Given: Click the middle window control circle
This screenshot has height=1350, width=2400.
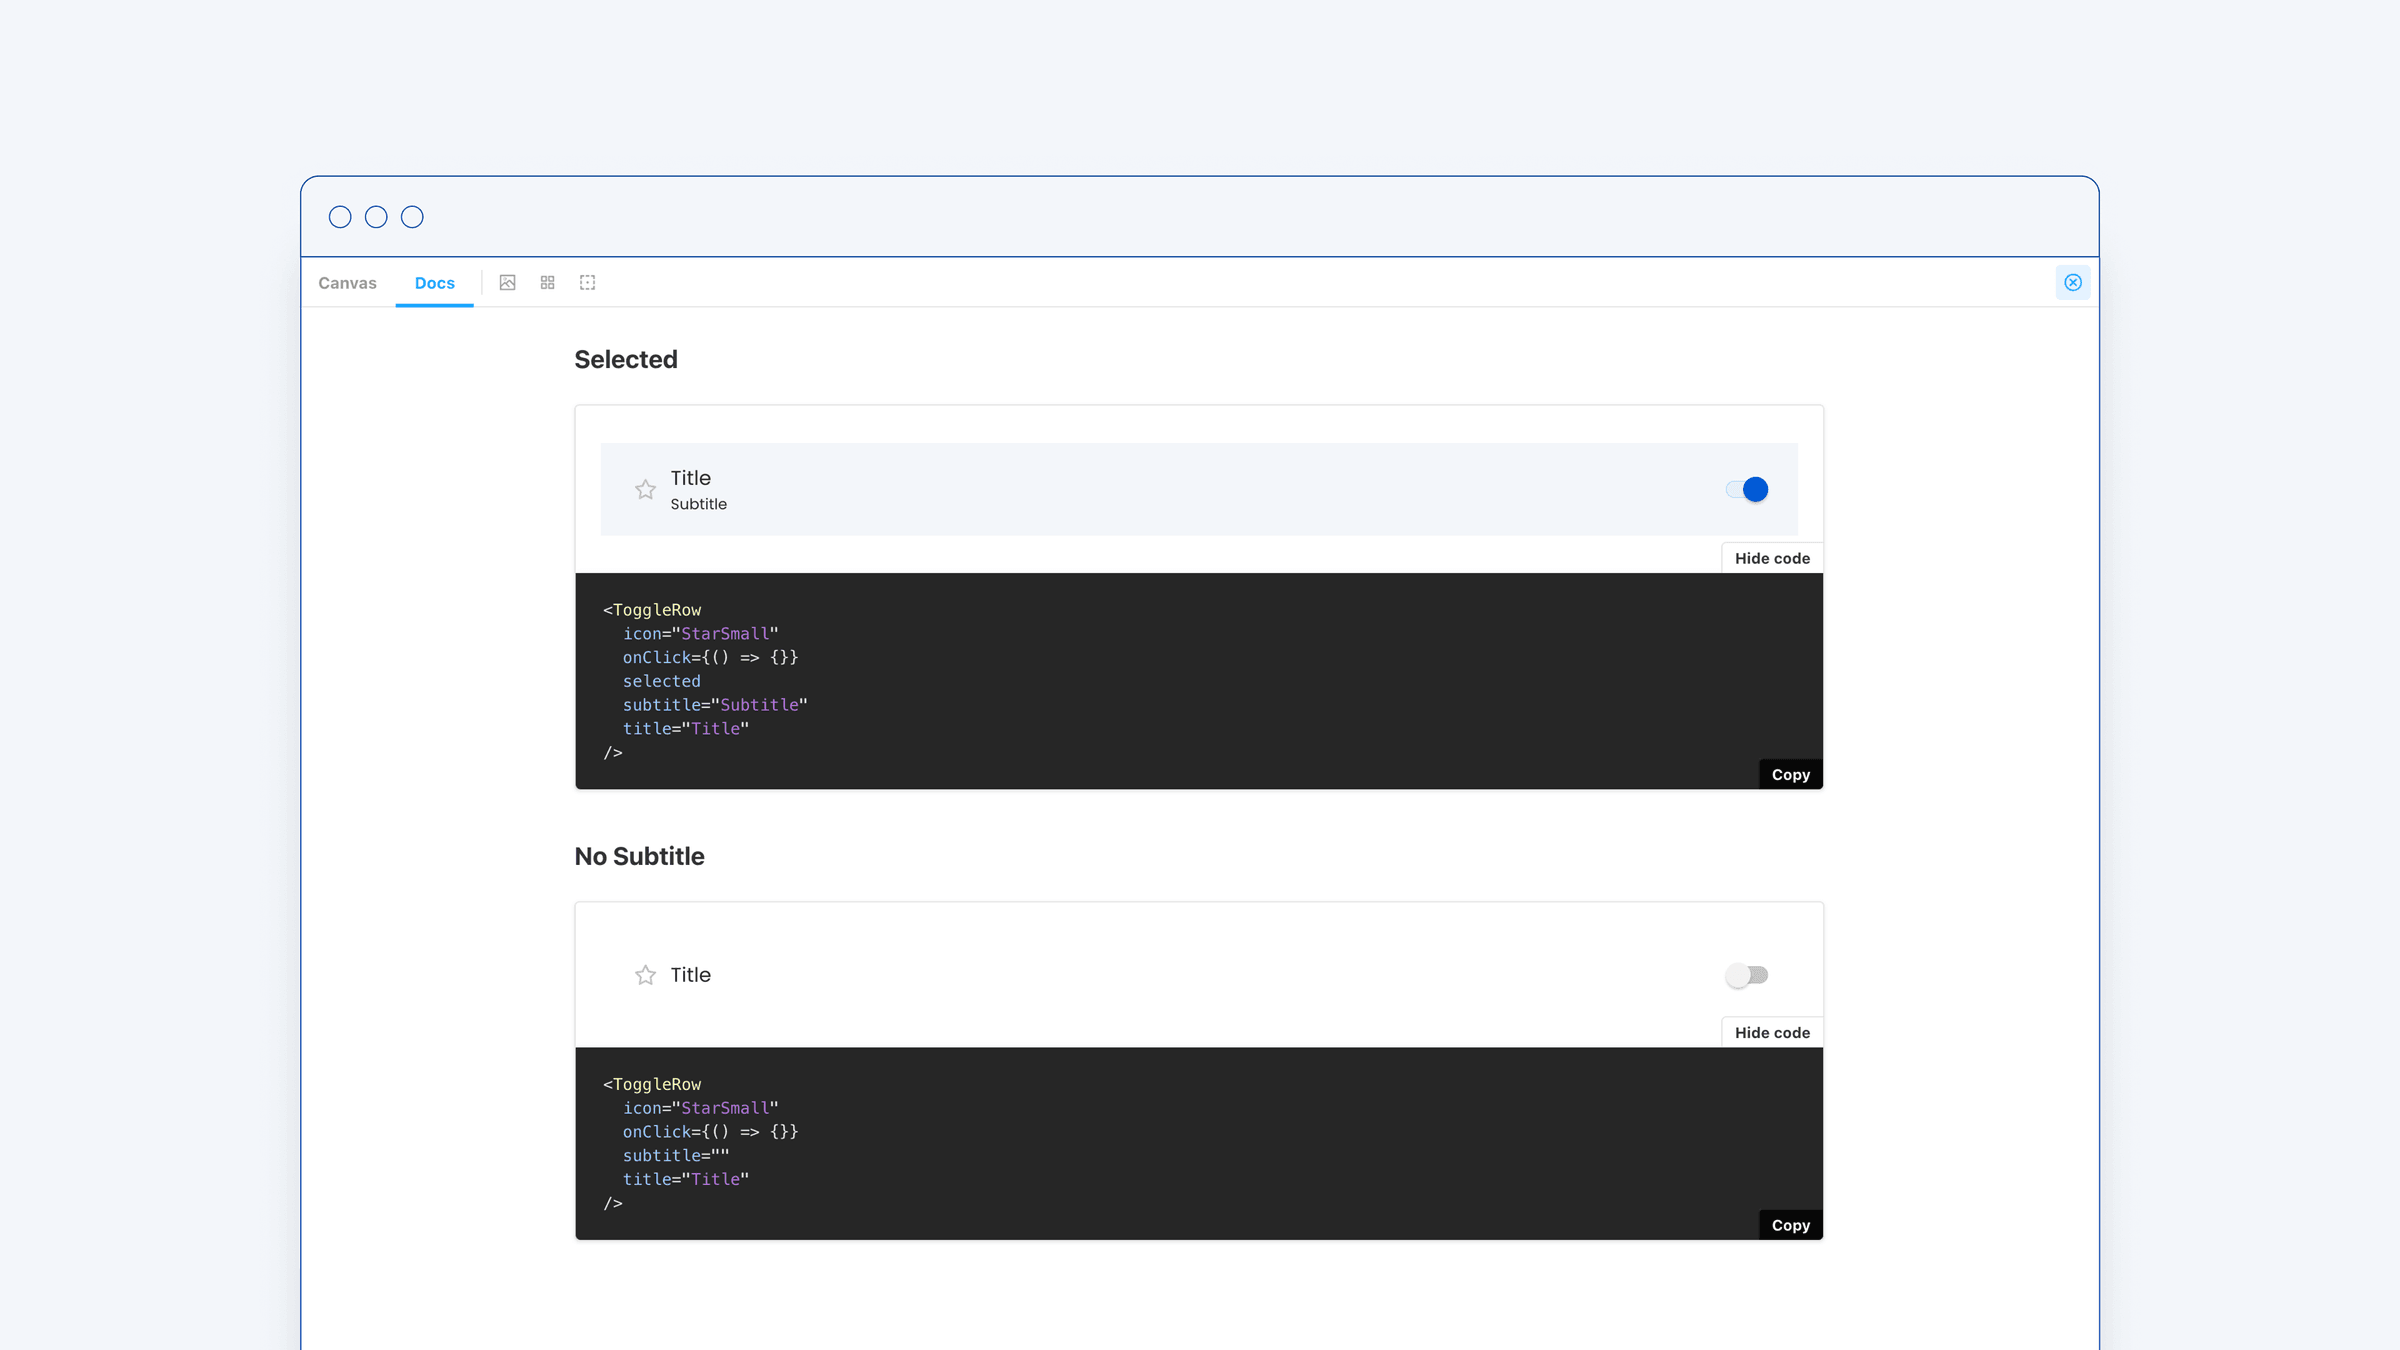Looking at the screenshot, I should [x=376, y=216].
